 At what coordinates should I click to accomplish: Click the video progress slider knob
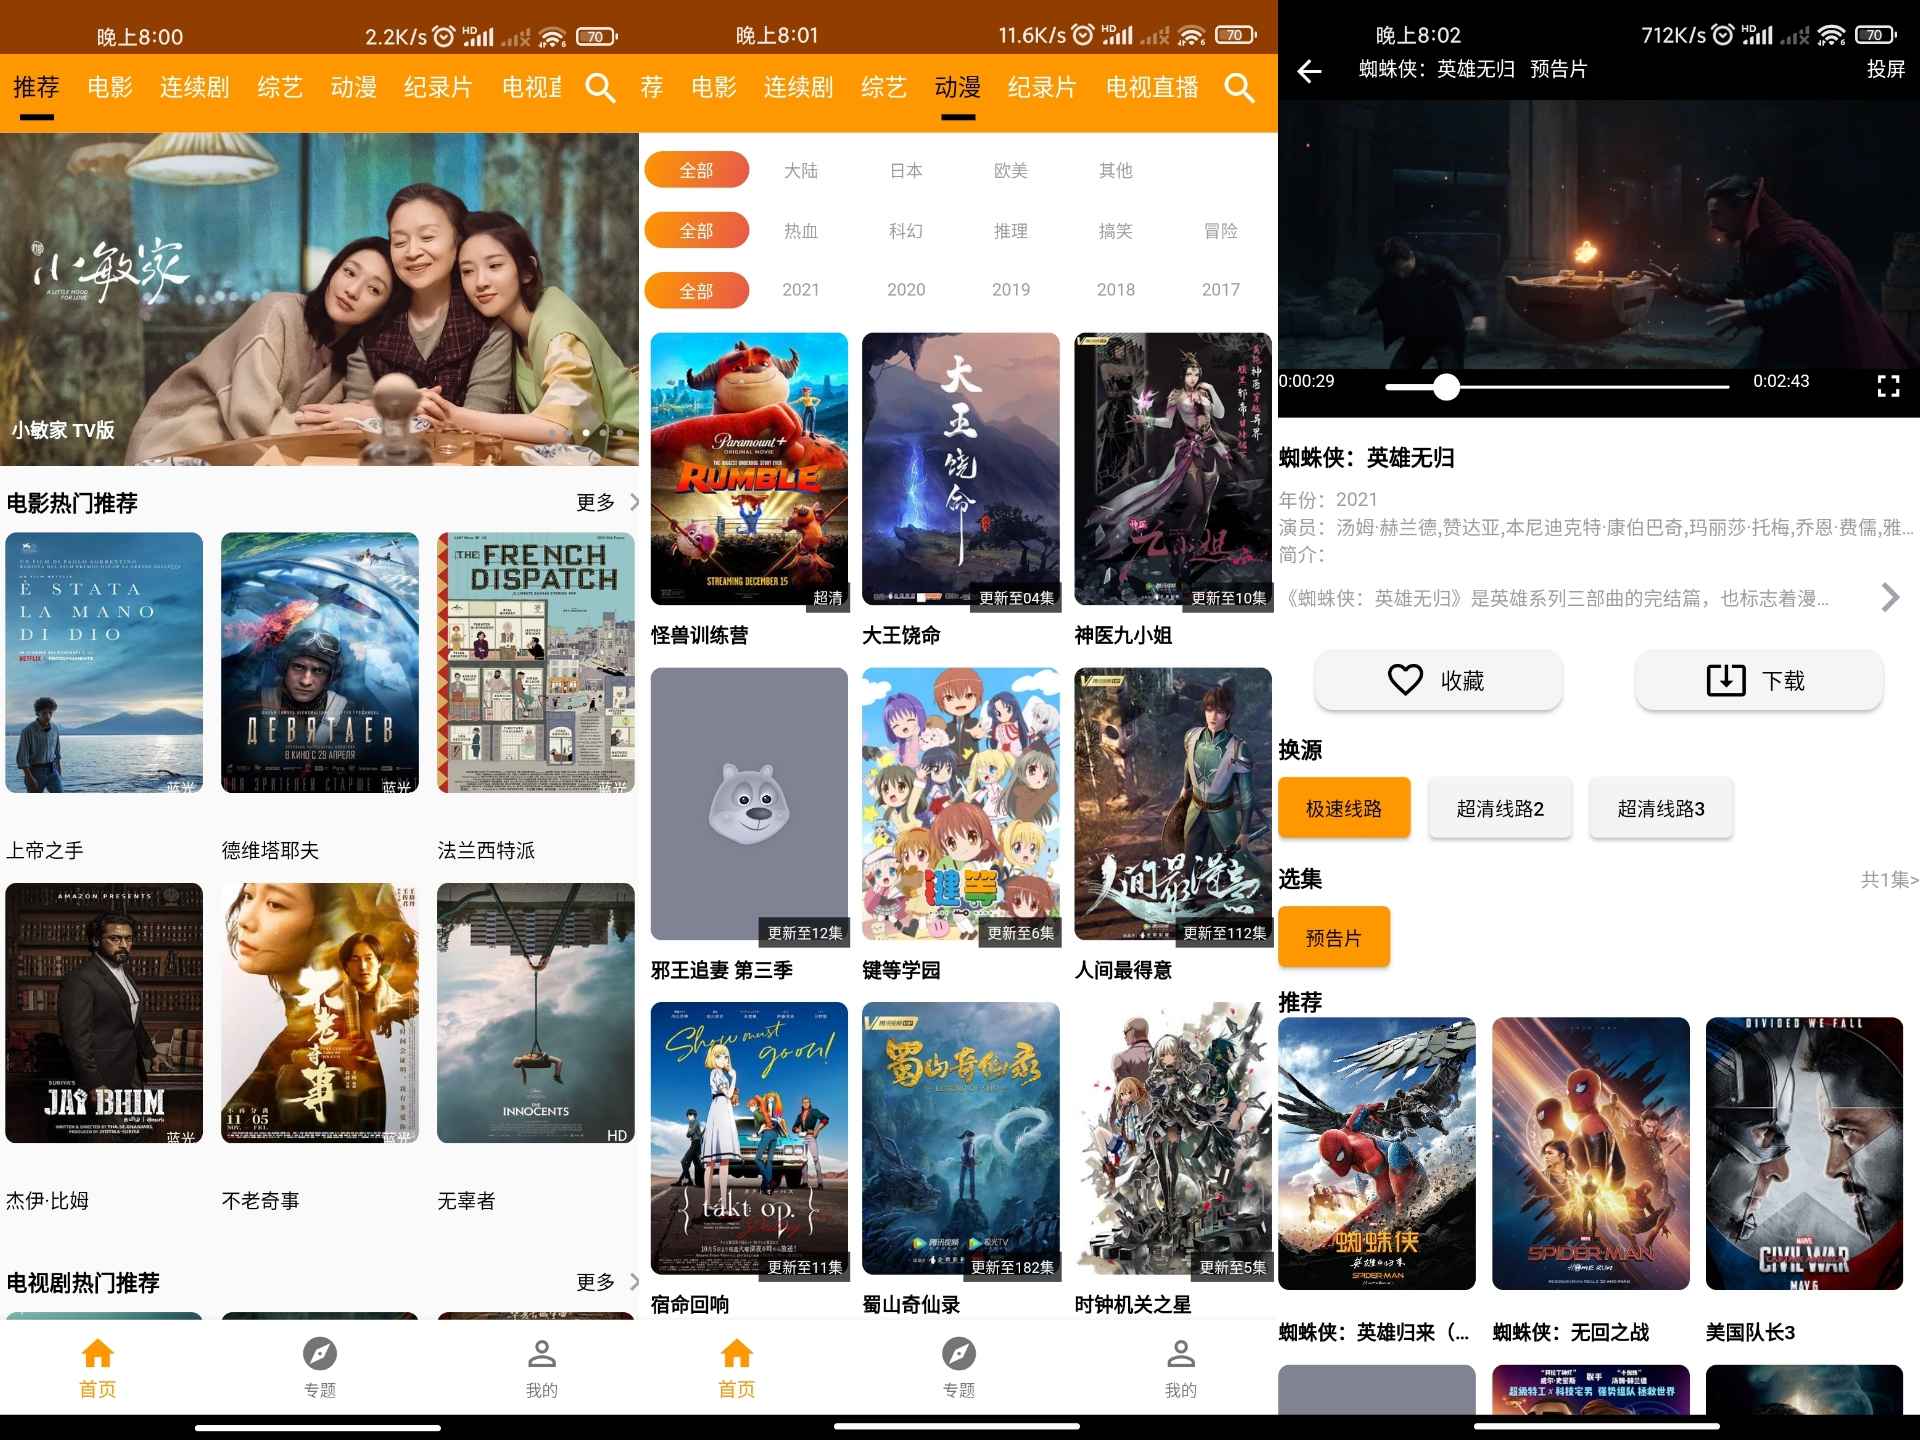click(x=1446, y=387)
